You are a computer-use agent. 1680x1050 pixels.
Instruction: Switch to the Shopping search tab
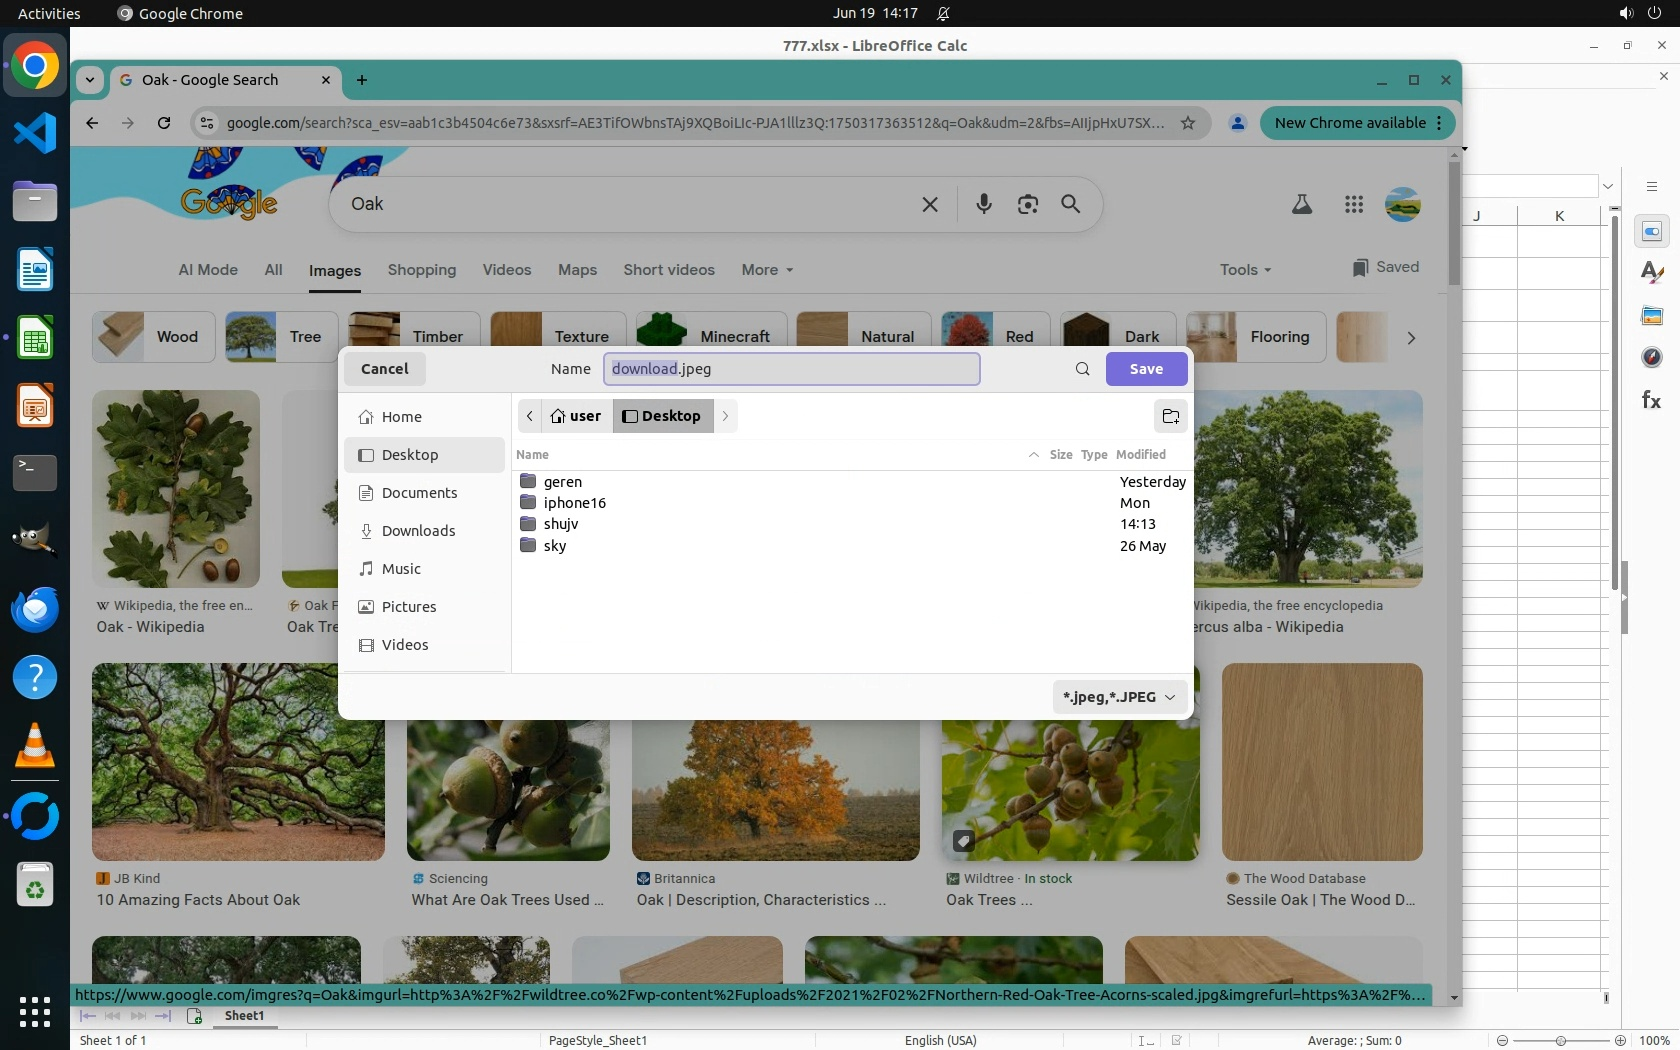point(421,270)
